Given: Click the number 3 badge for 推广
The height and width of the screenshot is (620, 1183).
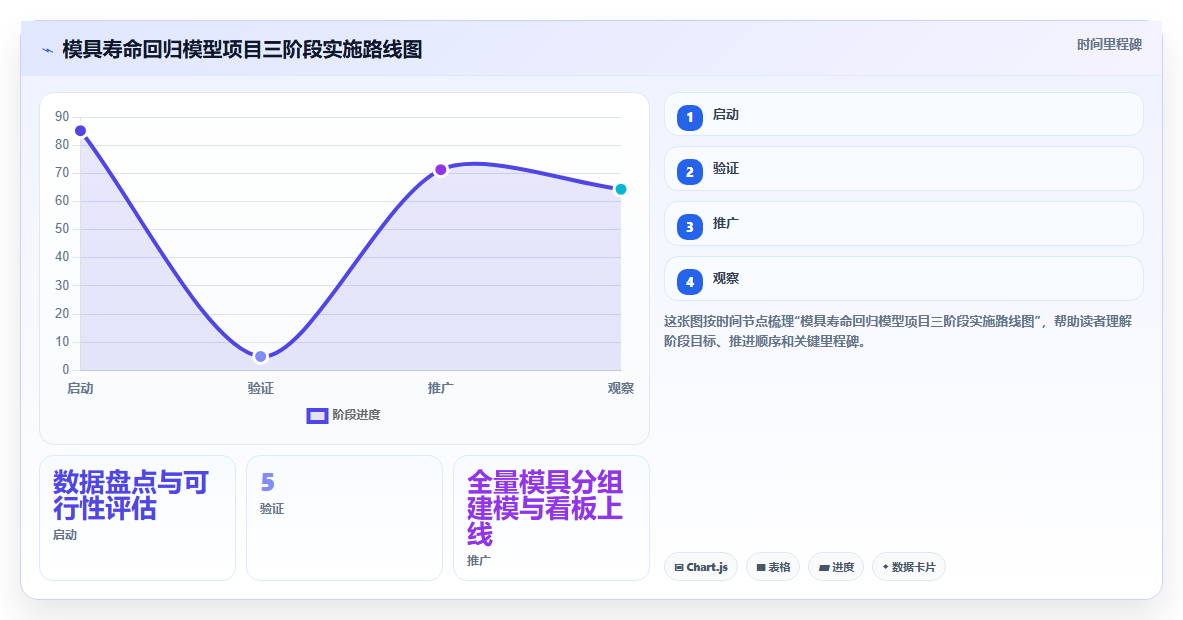Looking at the screenshot, I should (690, 227).
